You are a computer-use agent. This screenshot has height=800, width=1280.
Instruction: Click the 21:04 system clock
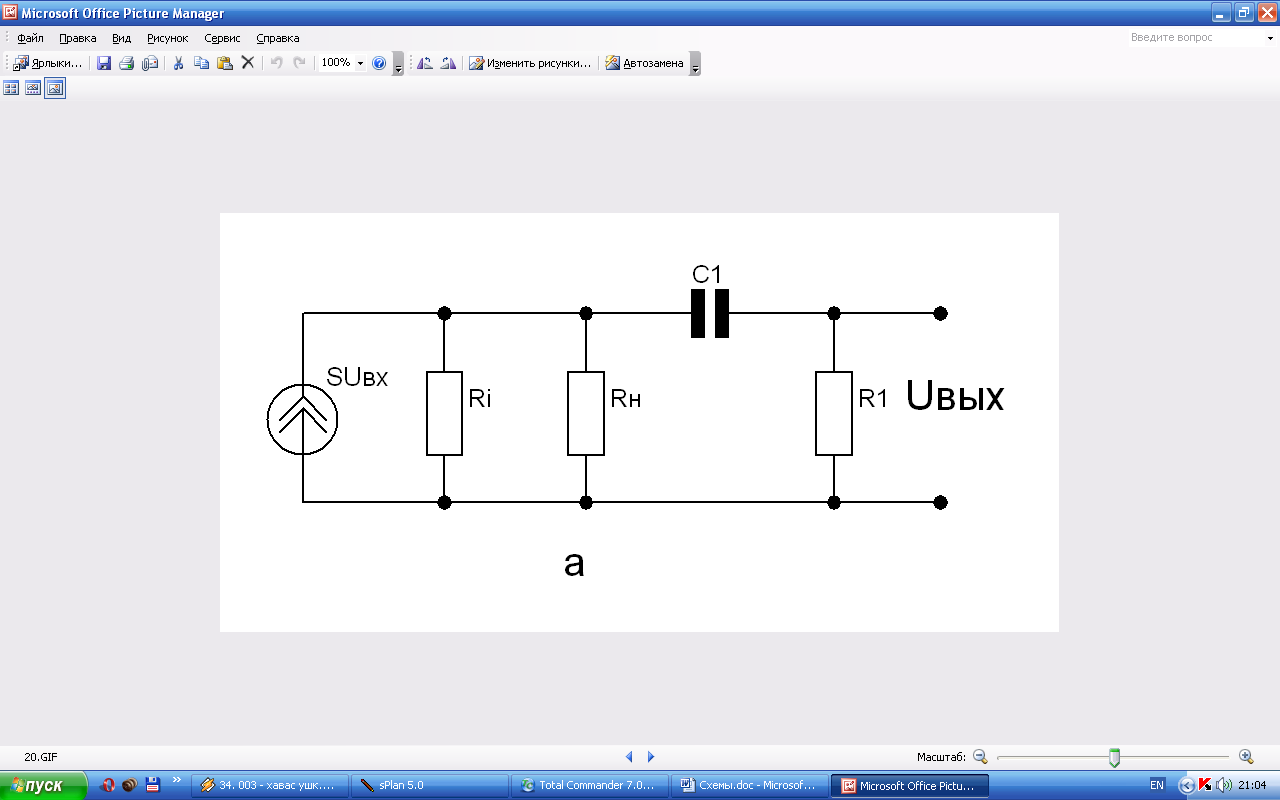coord(1253,786)
